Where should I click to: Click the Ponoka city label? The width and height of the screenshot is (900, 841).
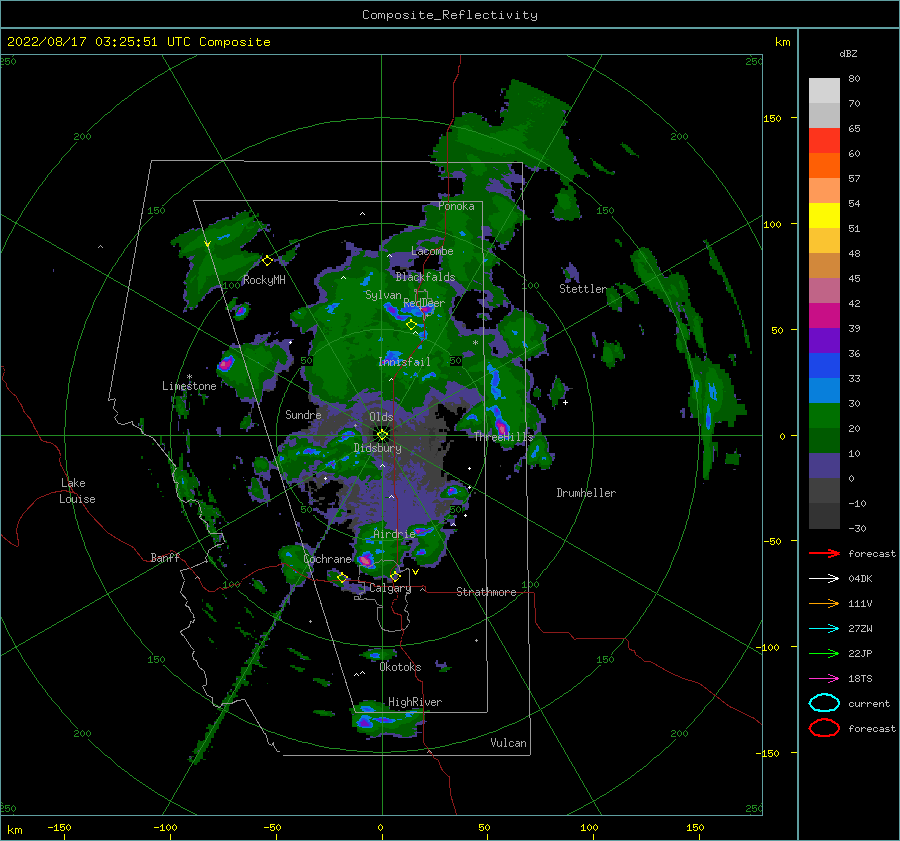(456, 206)
